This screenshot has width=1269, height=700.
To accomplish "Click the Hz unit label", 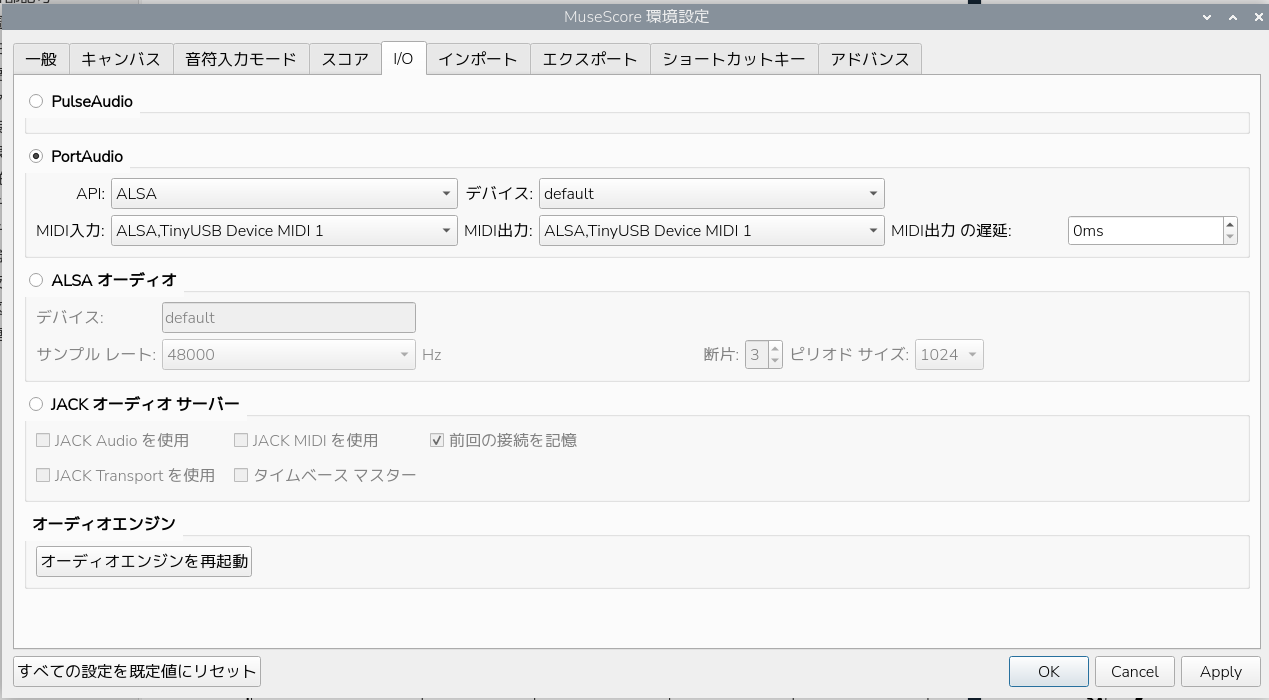I will click(x=431, y=354).
